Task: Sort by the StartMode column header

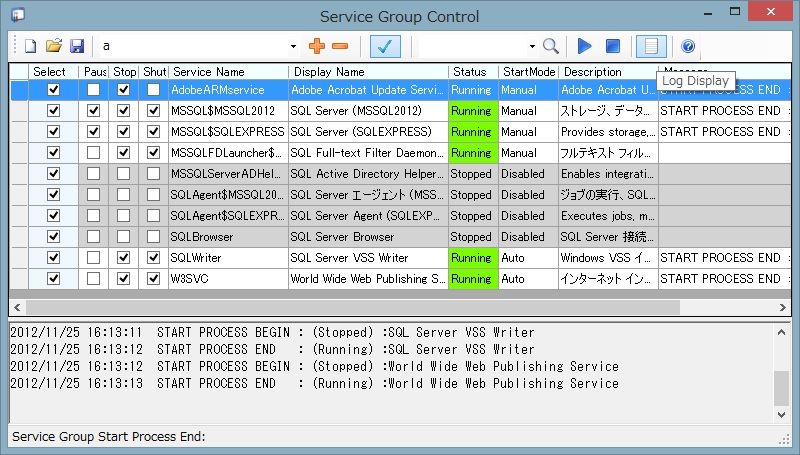Action: pos(529,72)
